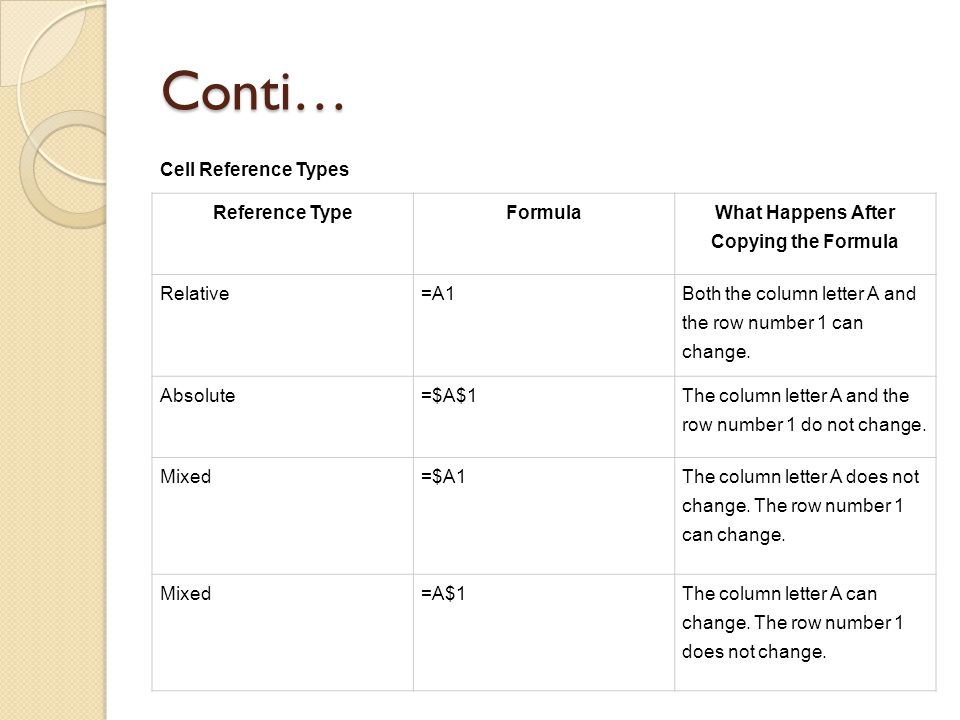This screenshot has width=960, height=720.
Task: Select description 'The column letter A does not change'
Action: (800, 491)
